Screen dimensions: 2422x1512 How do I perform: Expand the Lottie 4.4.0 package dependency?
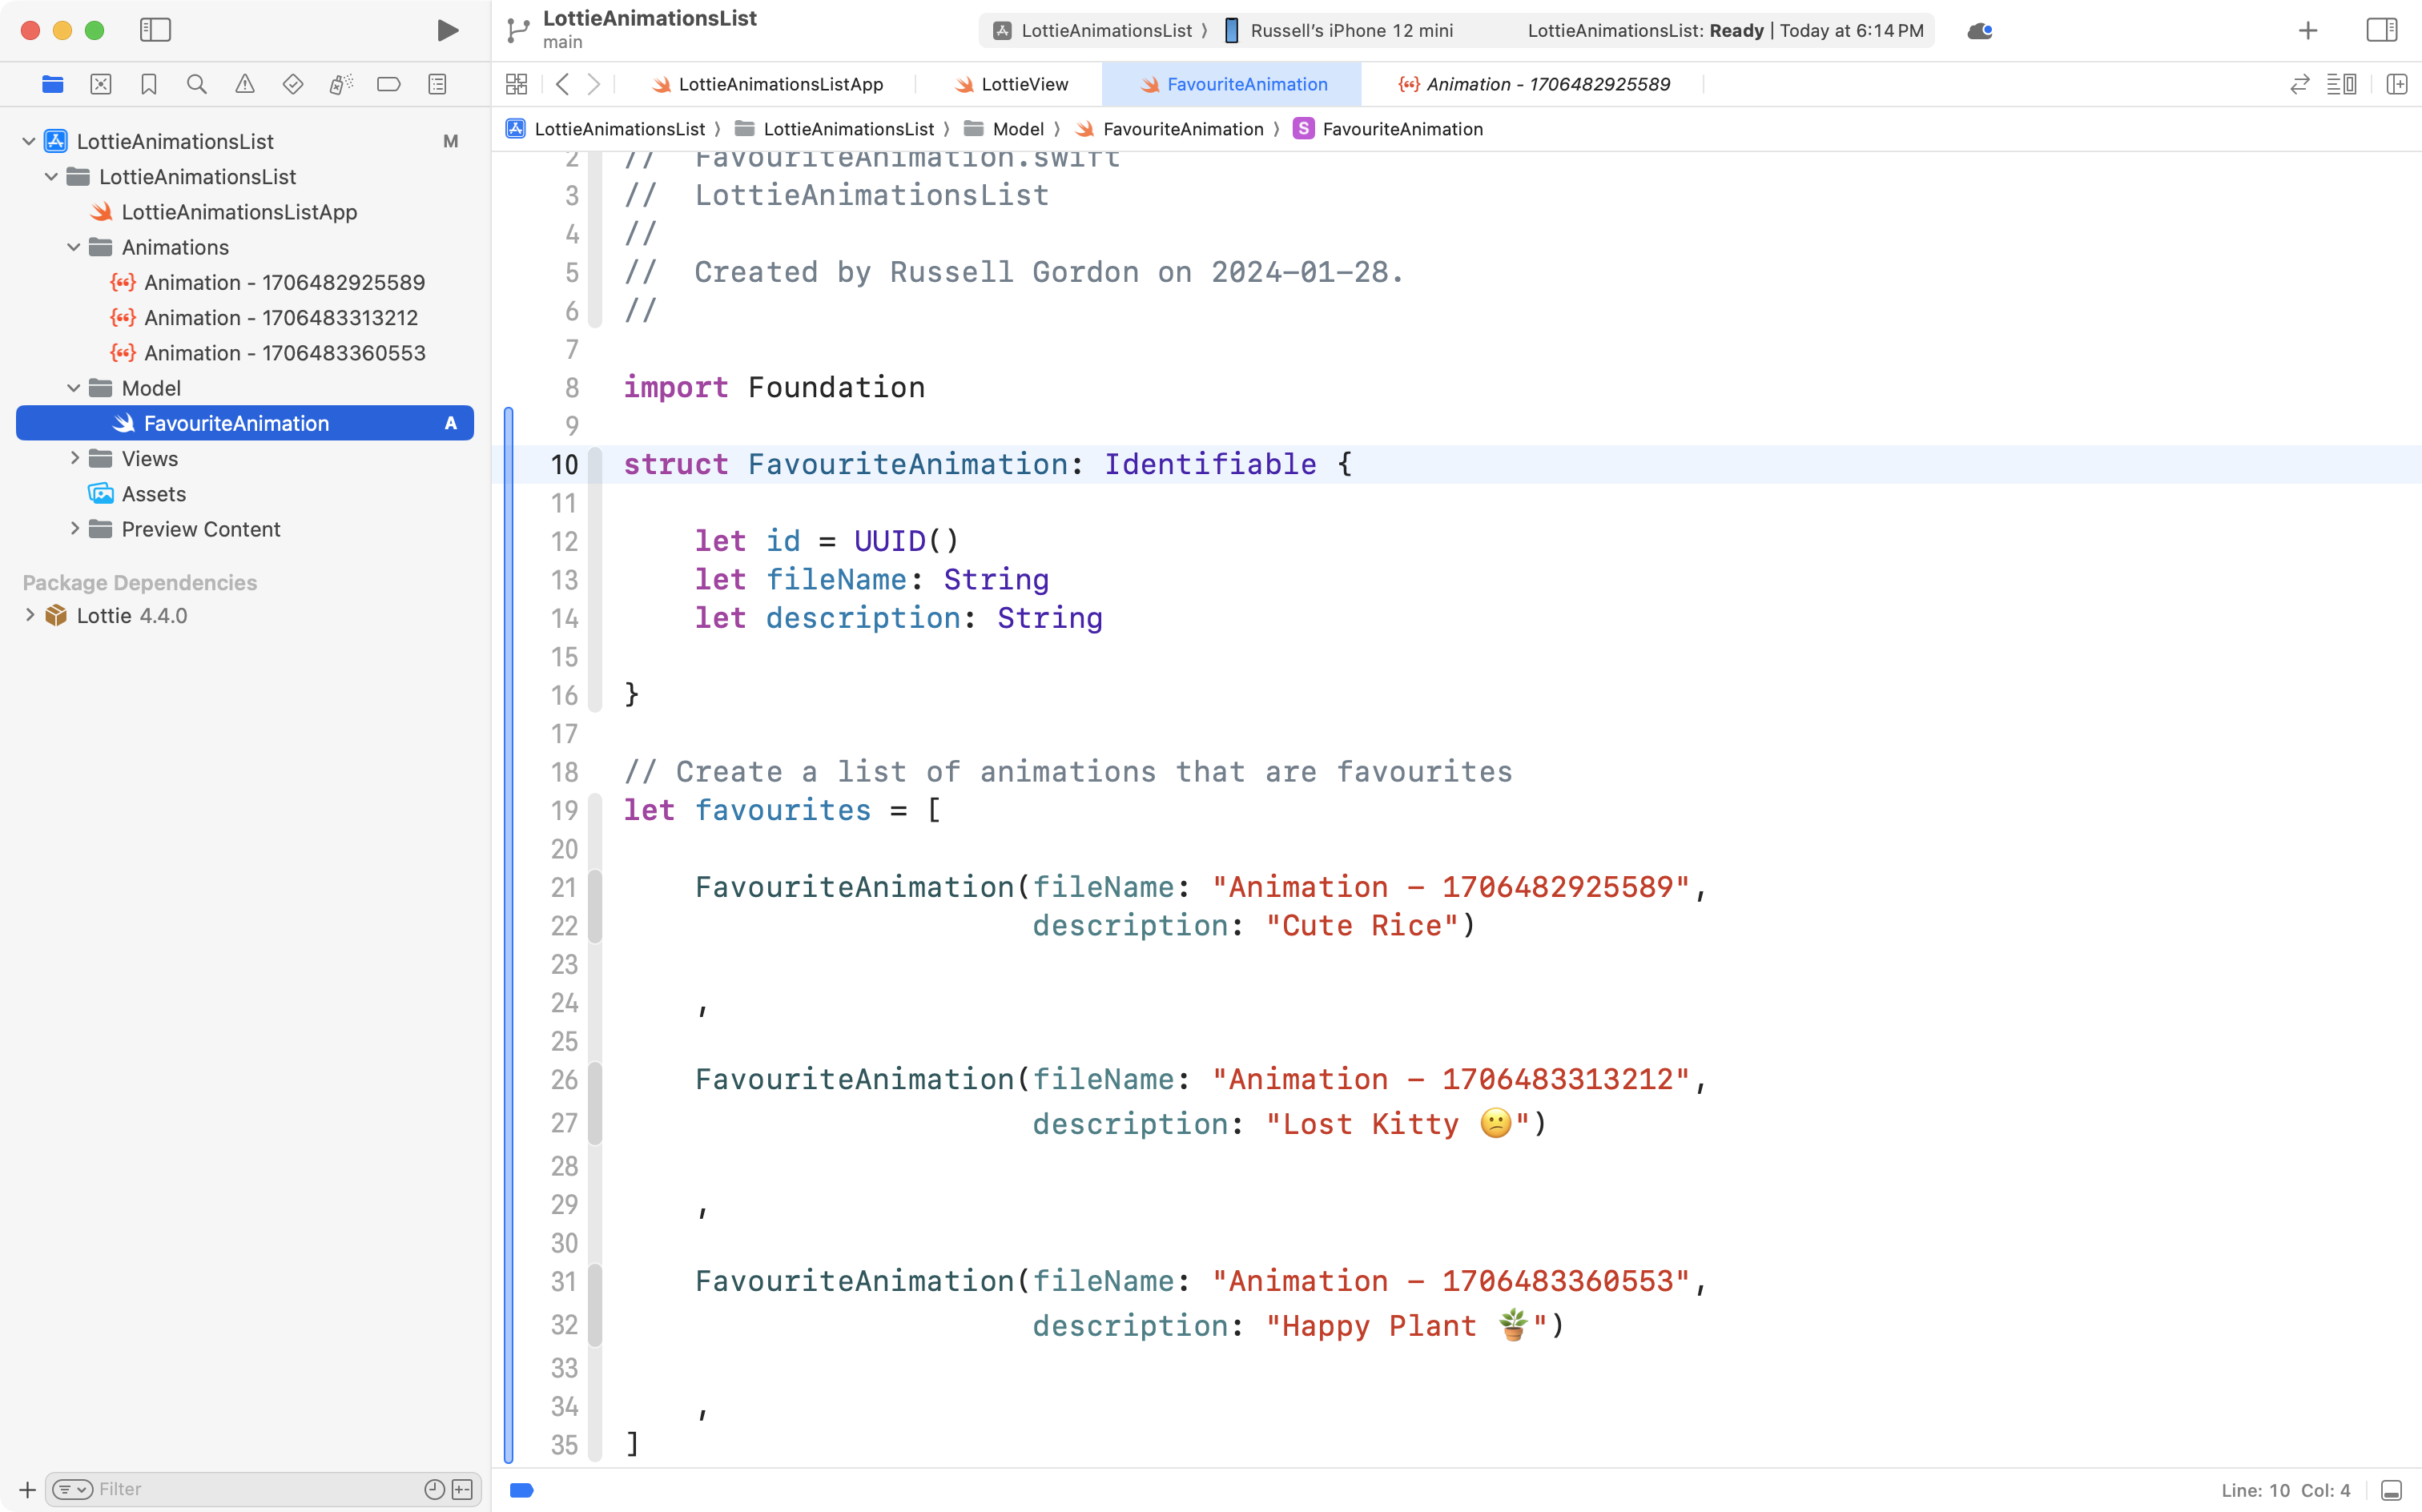click(x=28, y=615)
